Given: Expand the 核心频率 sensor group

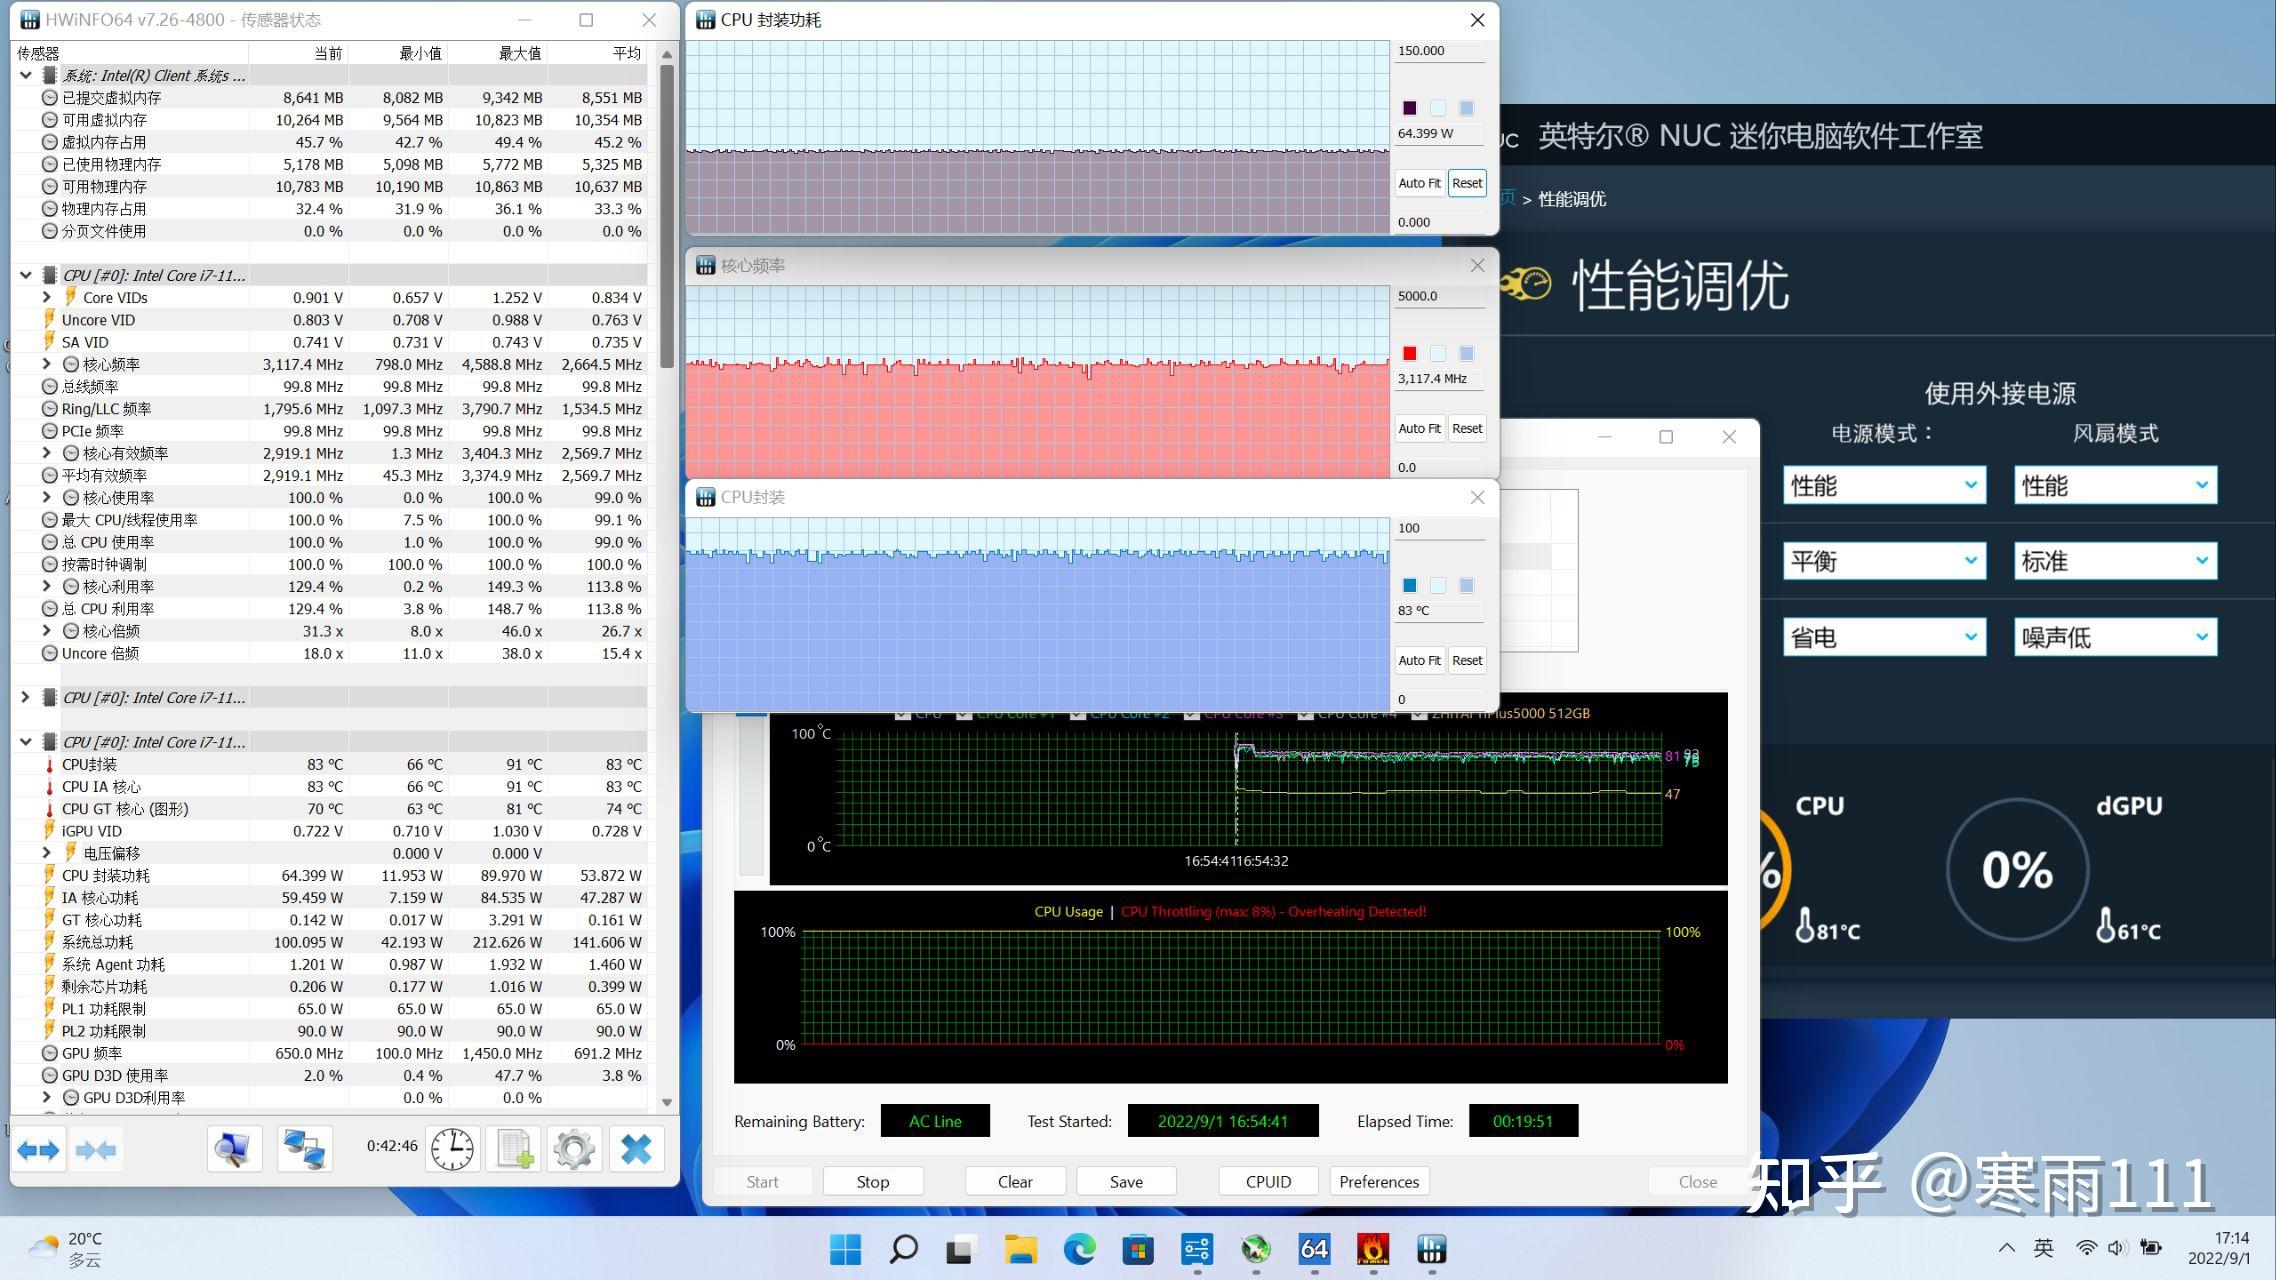Looking at the screenshot, I should [x=47, y=363].
